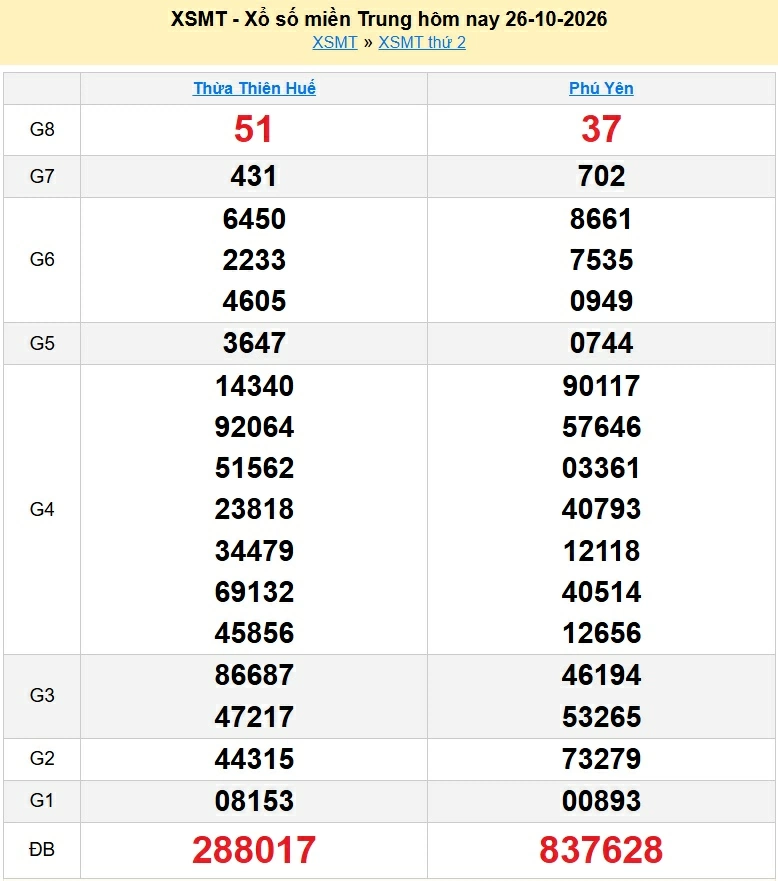Select G8 number 37
The image size is (778, 881).
(x=601, y=129)
